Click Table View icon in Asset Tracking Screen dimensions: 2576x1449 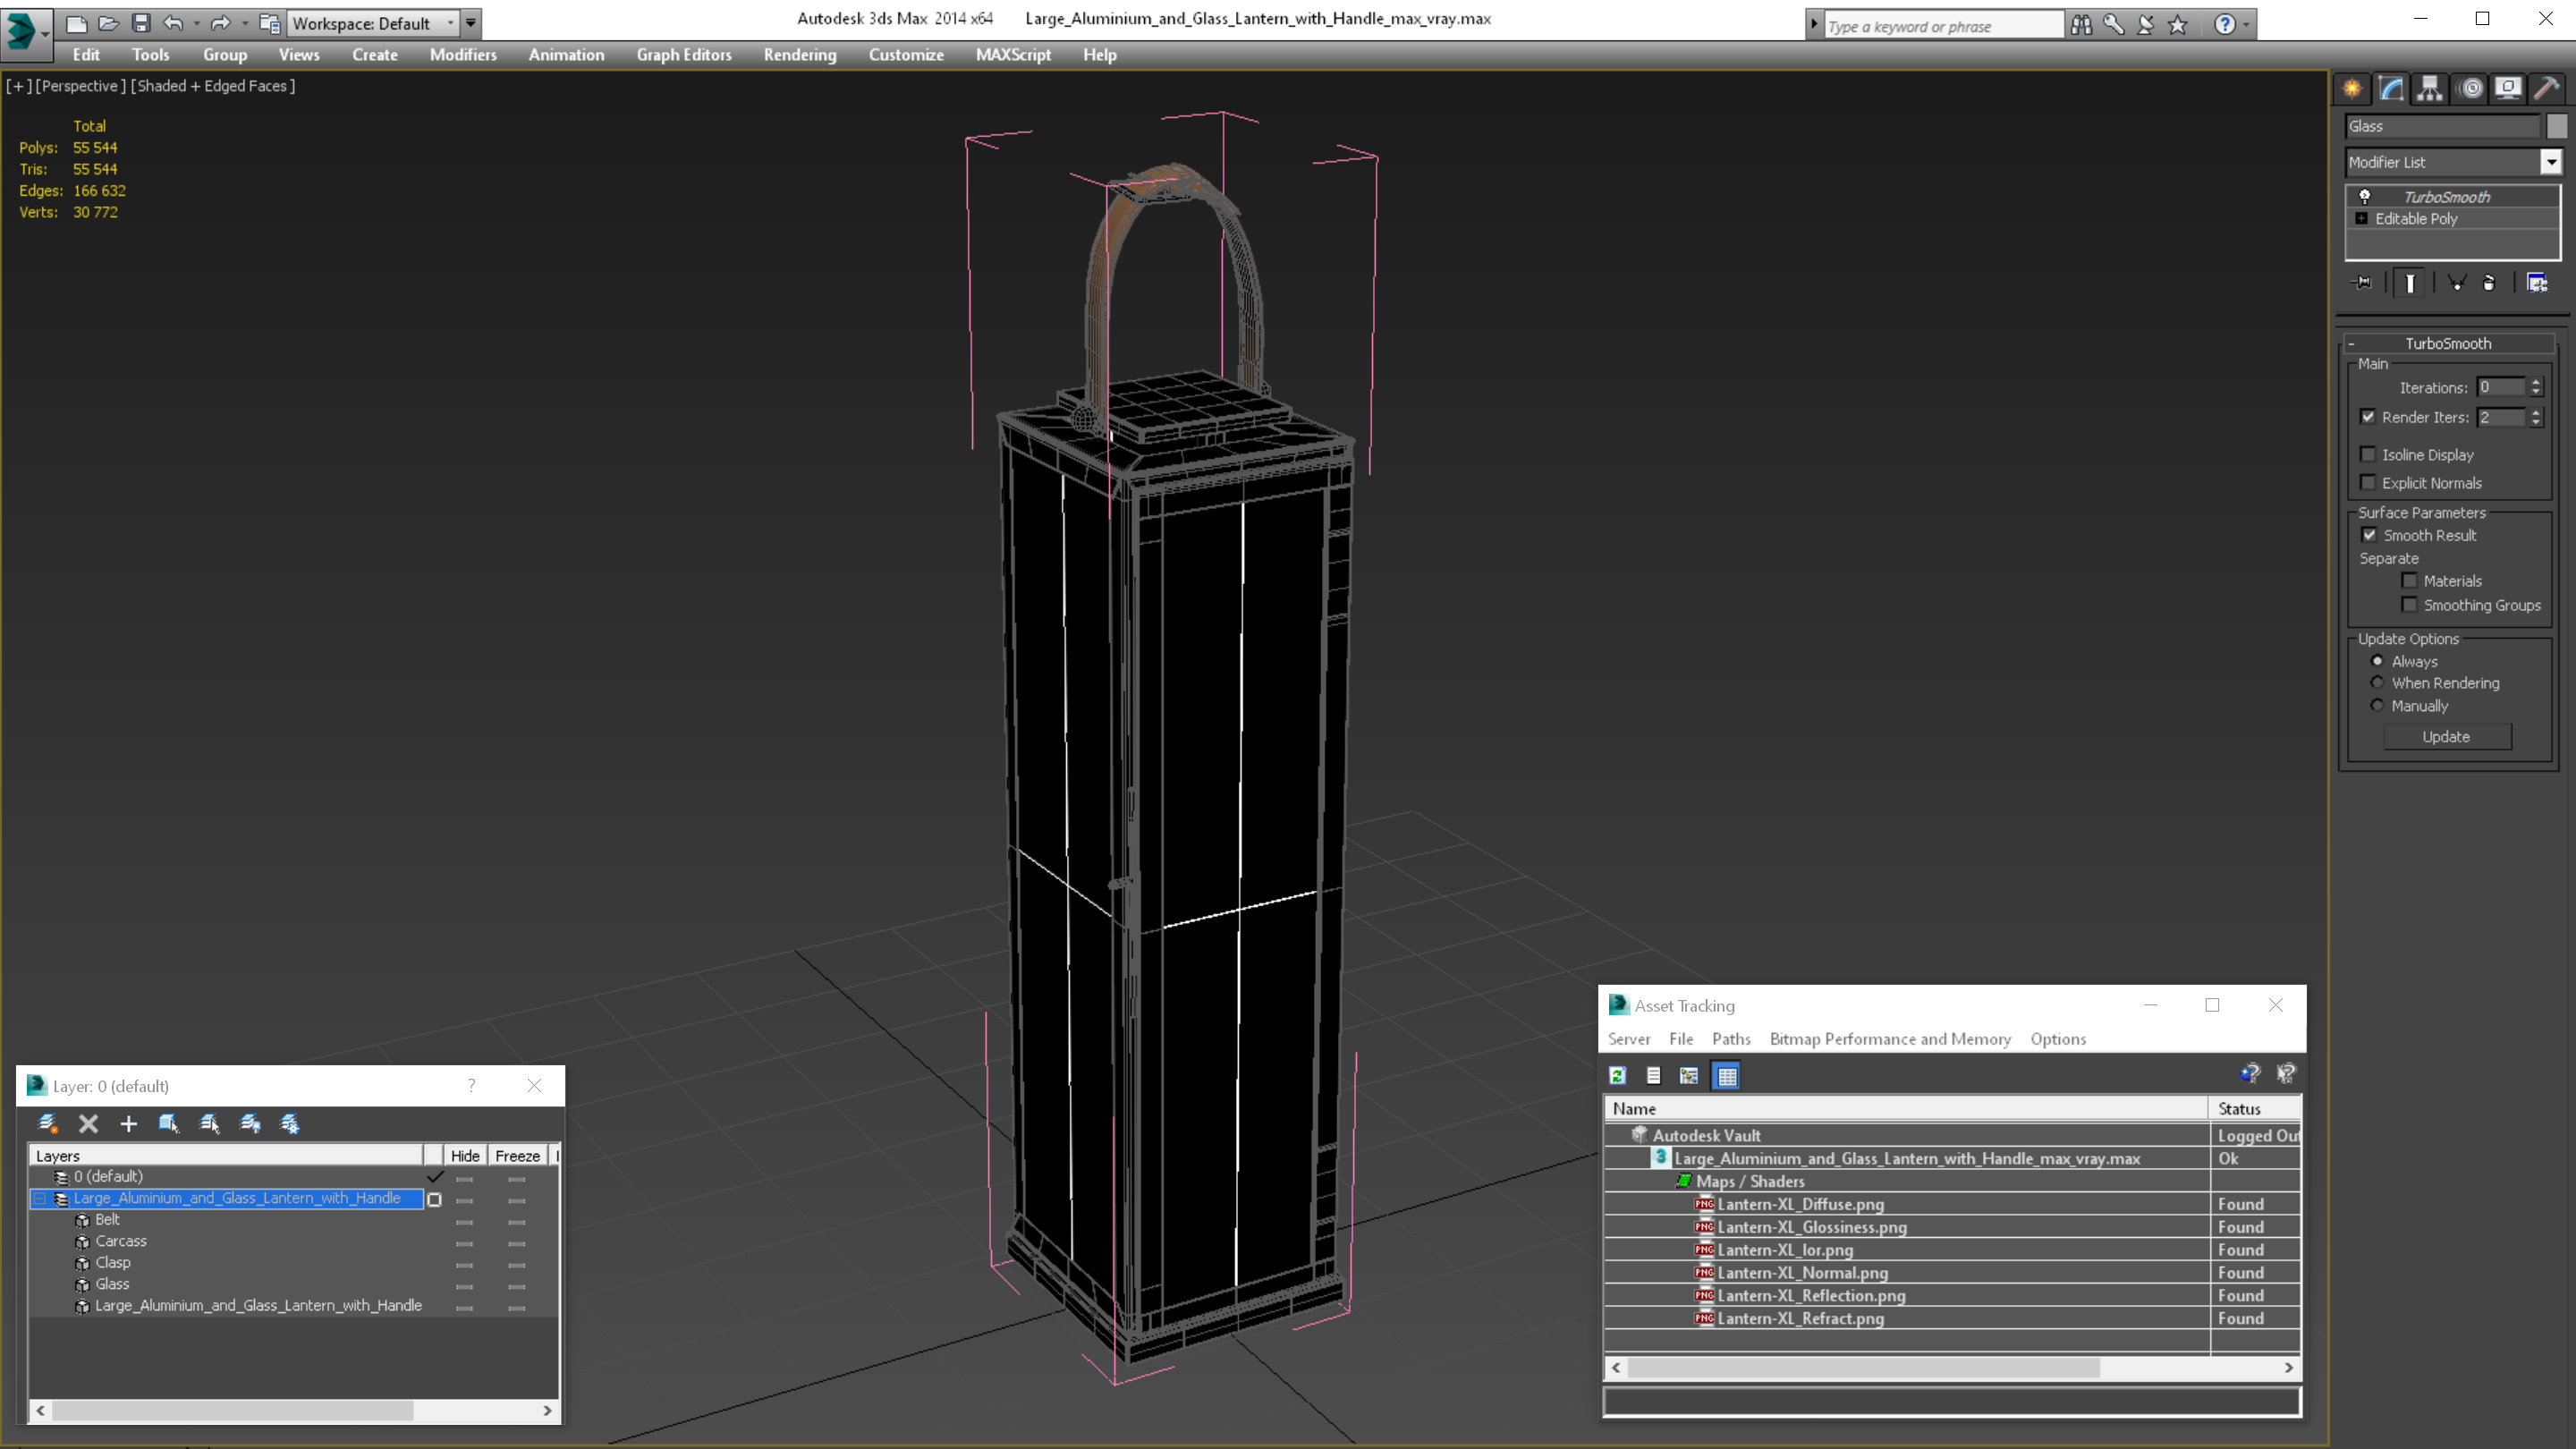1727,1075
